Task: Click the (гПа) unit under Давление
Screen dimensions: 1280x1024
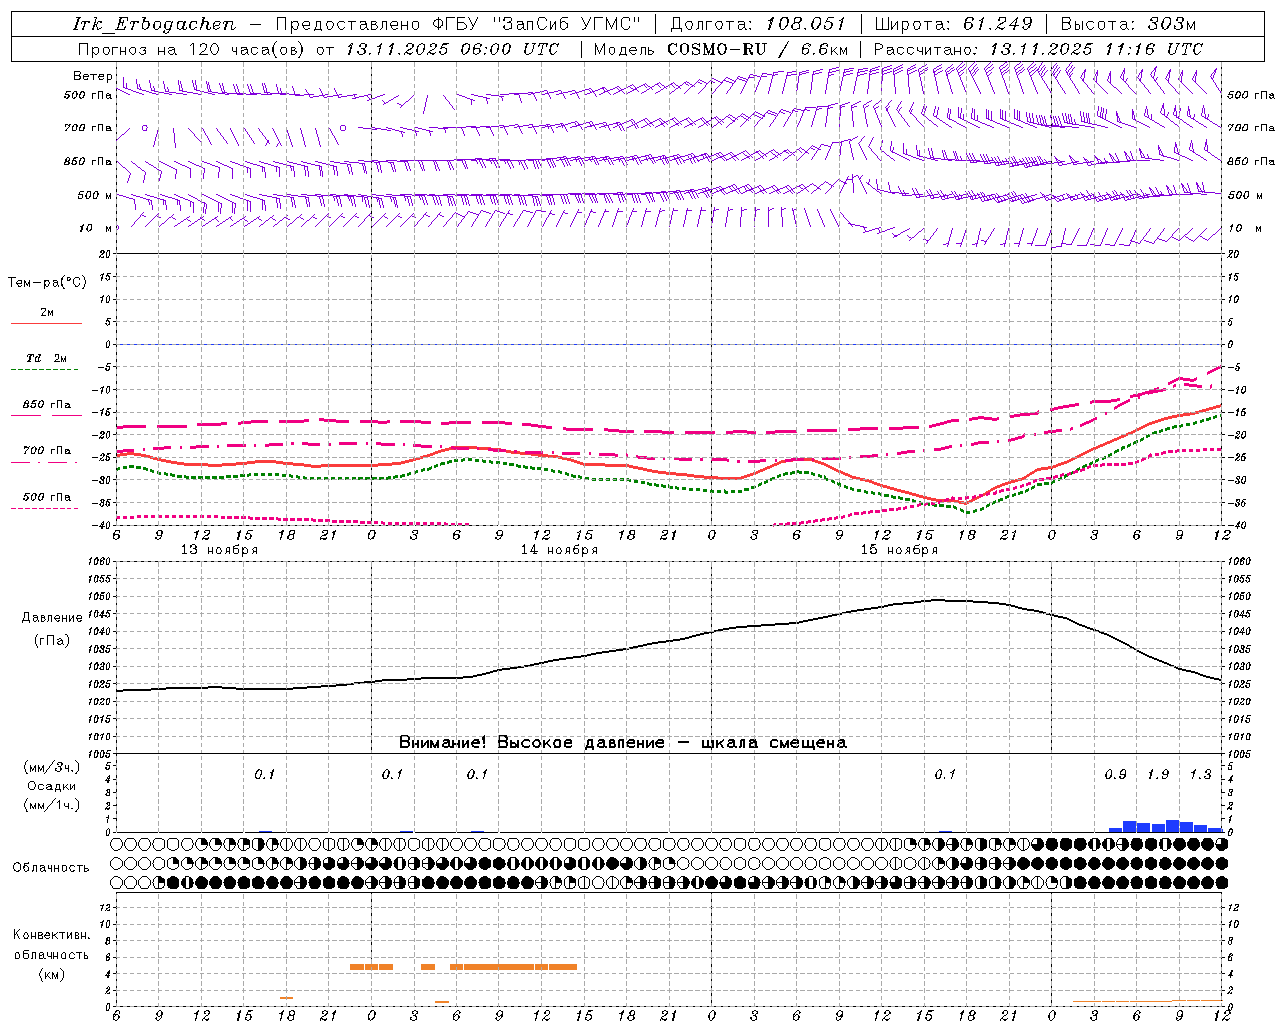Action: (52, 641)
